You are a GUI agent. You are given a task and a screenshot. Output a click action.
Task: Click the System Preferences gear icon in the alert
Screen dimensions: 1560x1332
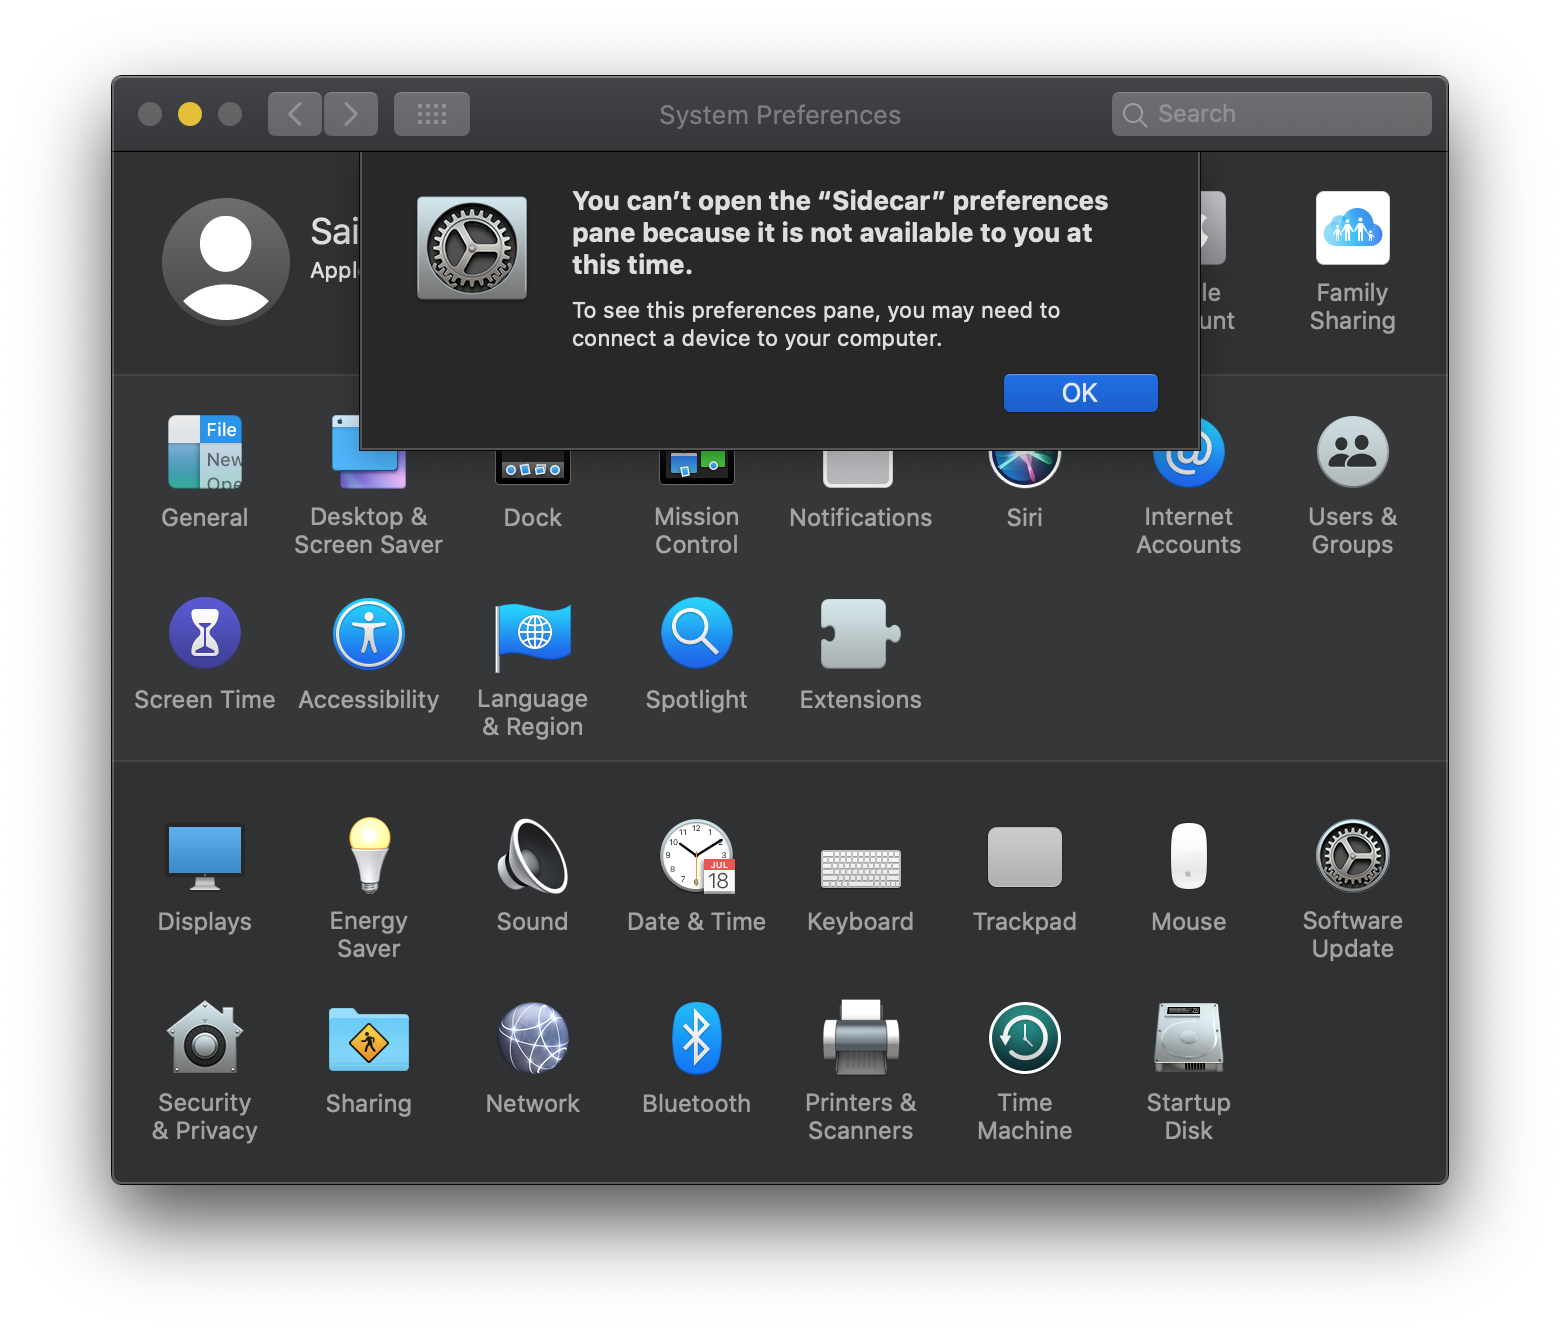click(472, 248)
